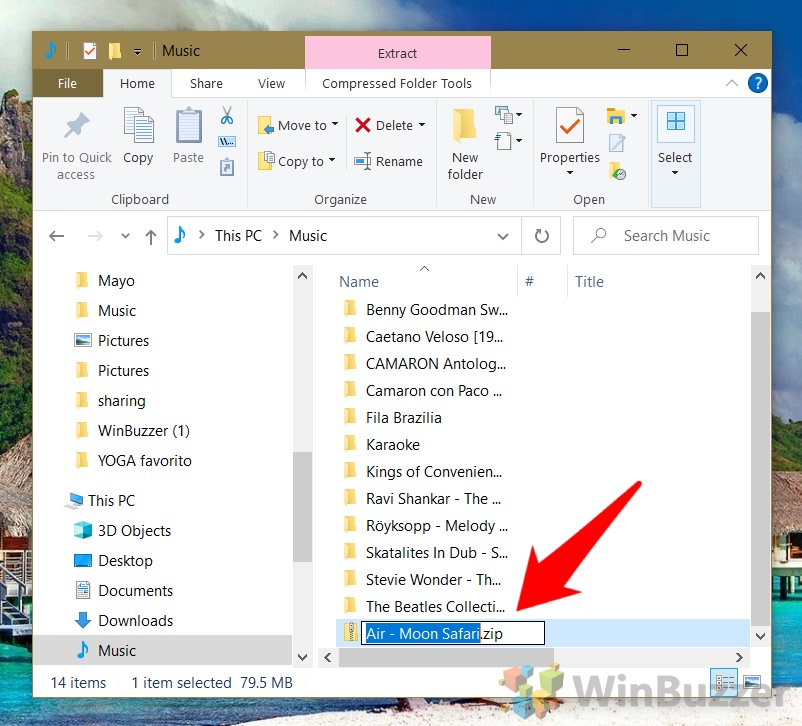Screen dimensions: 802x726
Task: Go back using the back arrow
Action: point(57,235)
